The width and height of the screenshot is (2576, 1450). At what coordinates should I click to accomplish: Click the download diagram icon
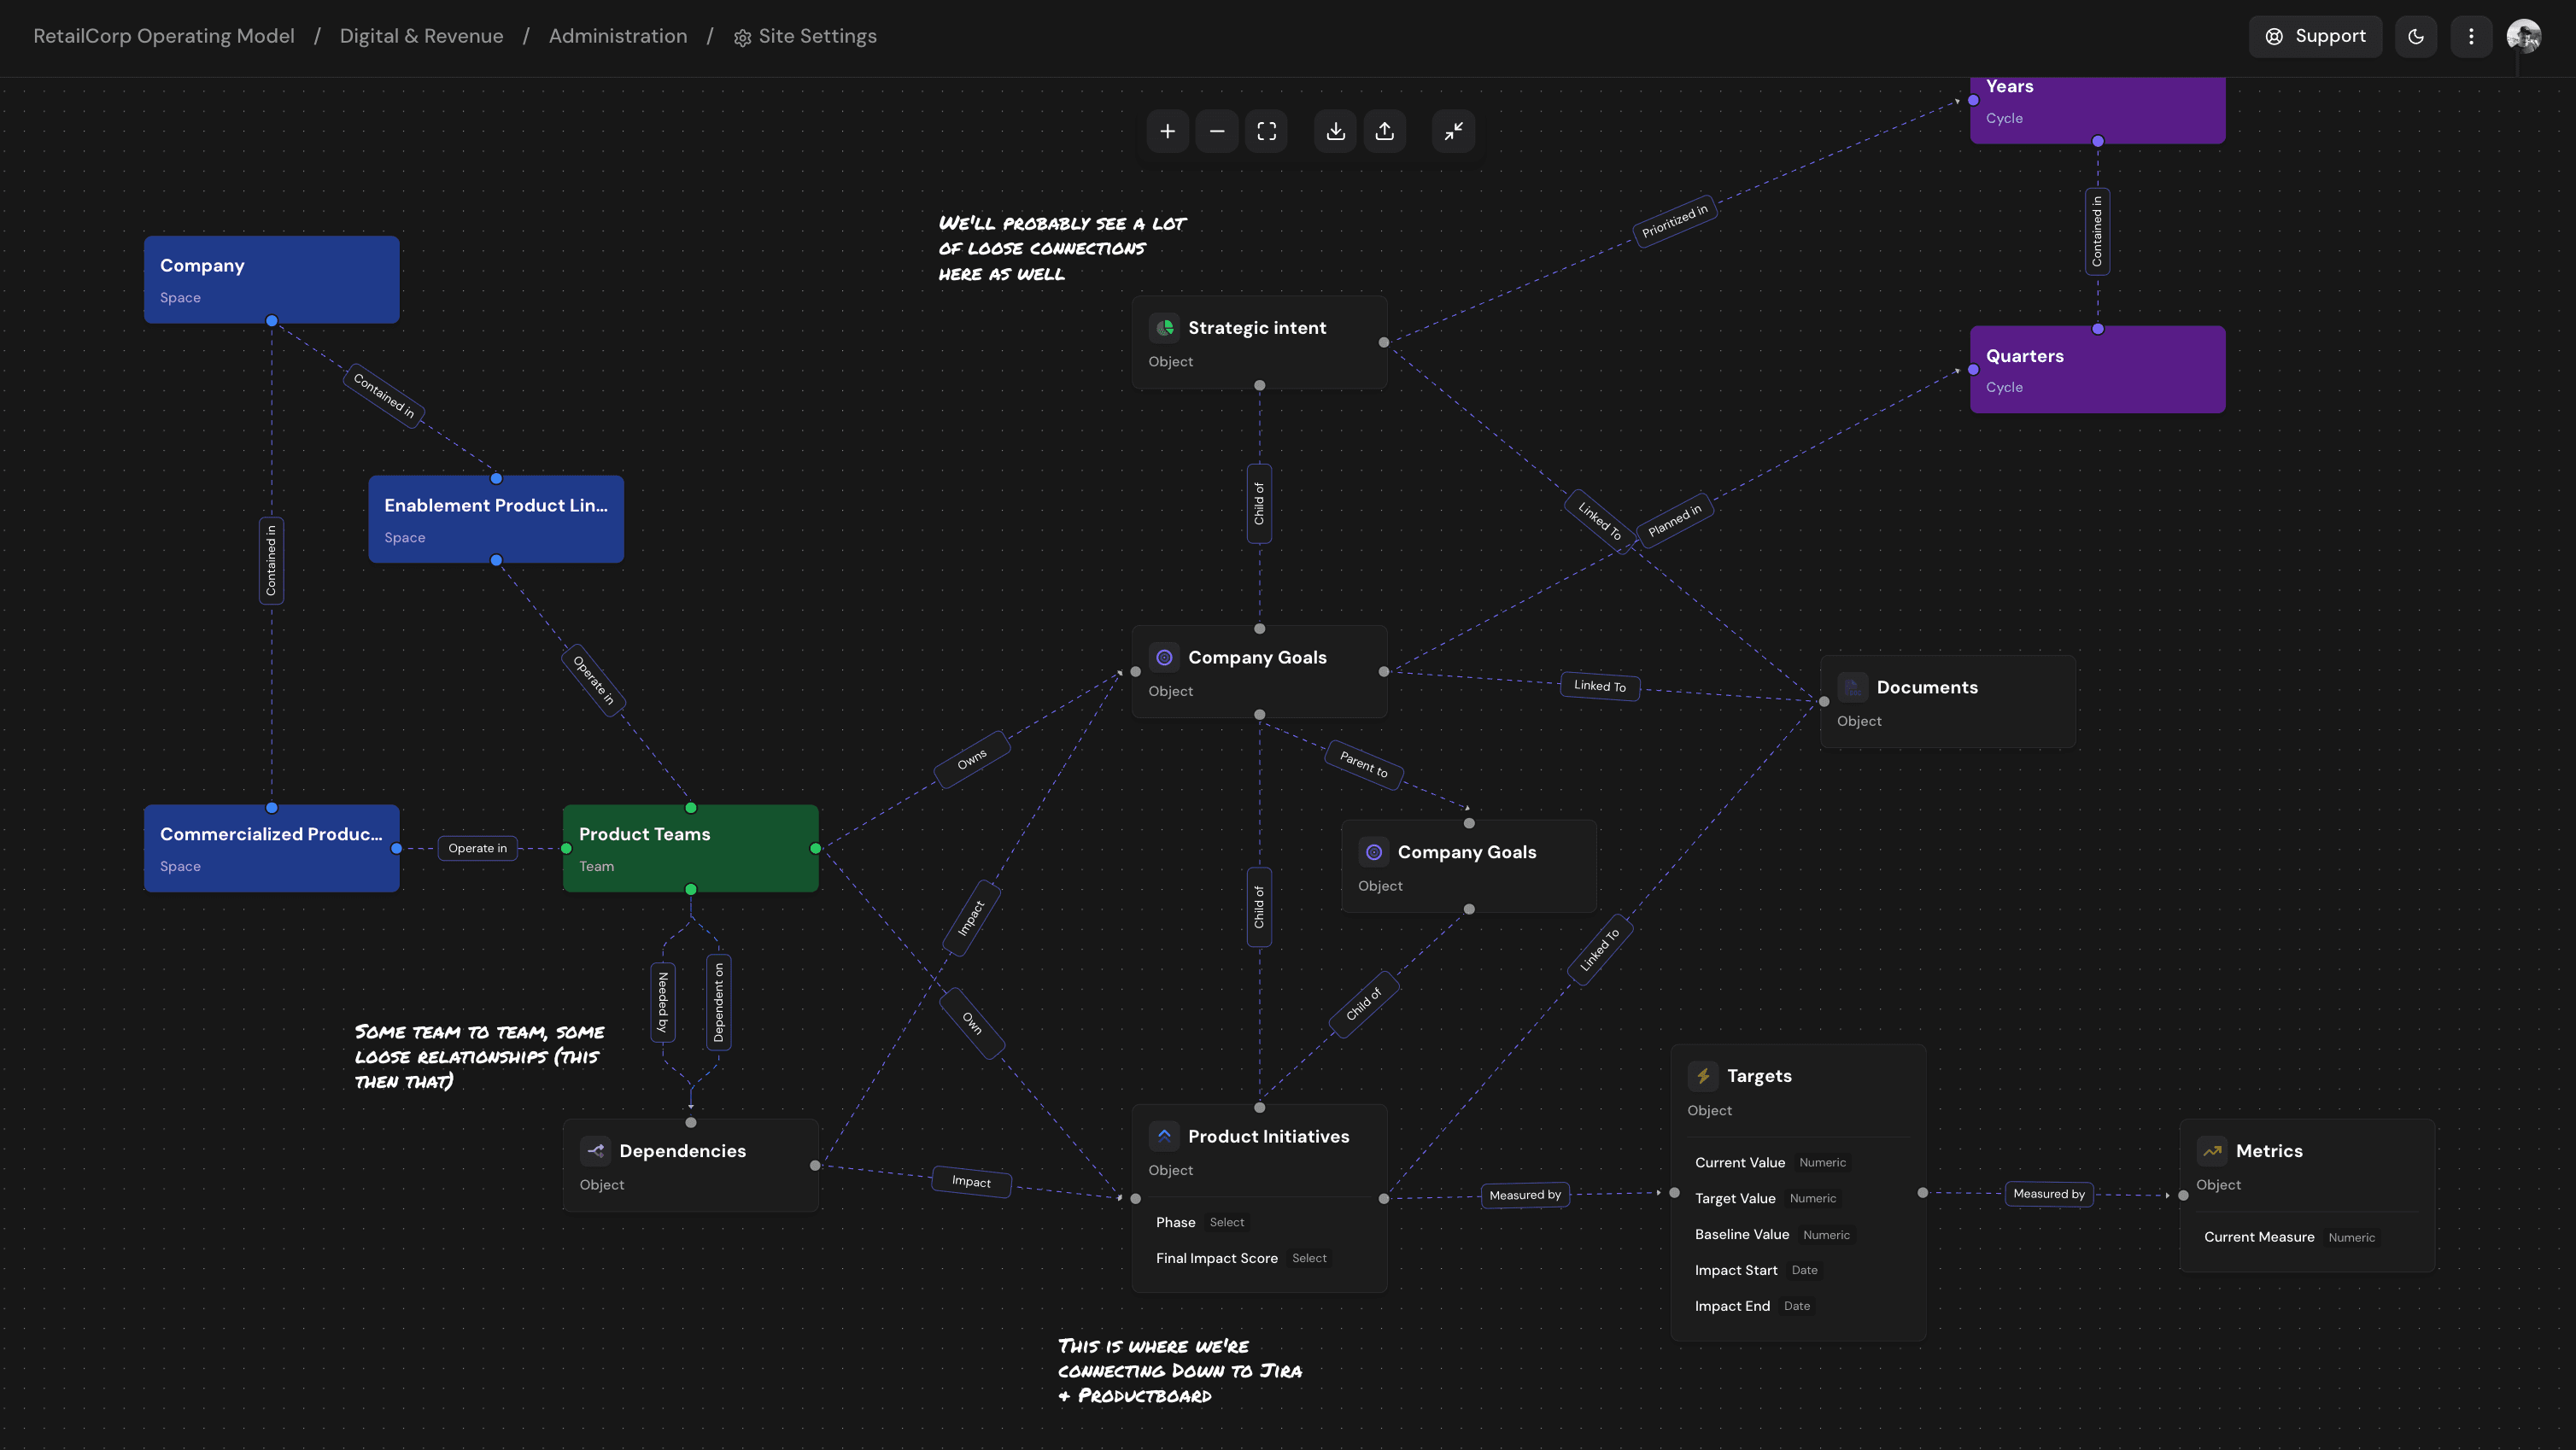1335,131
